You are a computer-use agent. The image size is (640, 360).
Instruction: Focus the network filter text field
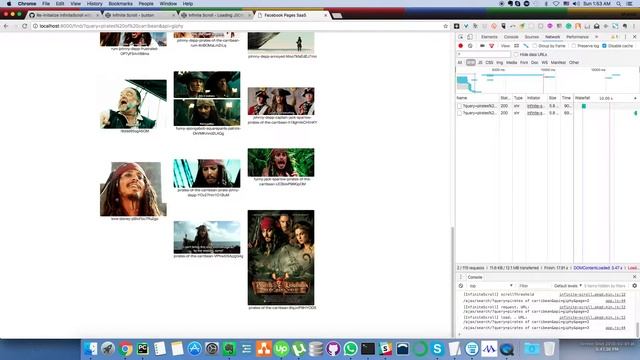(484, 54)
